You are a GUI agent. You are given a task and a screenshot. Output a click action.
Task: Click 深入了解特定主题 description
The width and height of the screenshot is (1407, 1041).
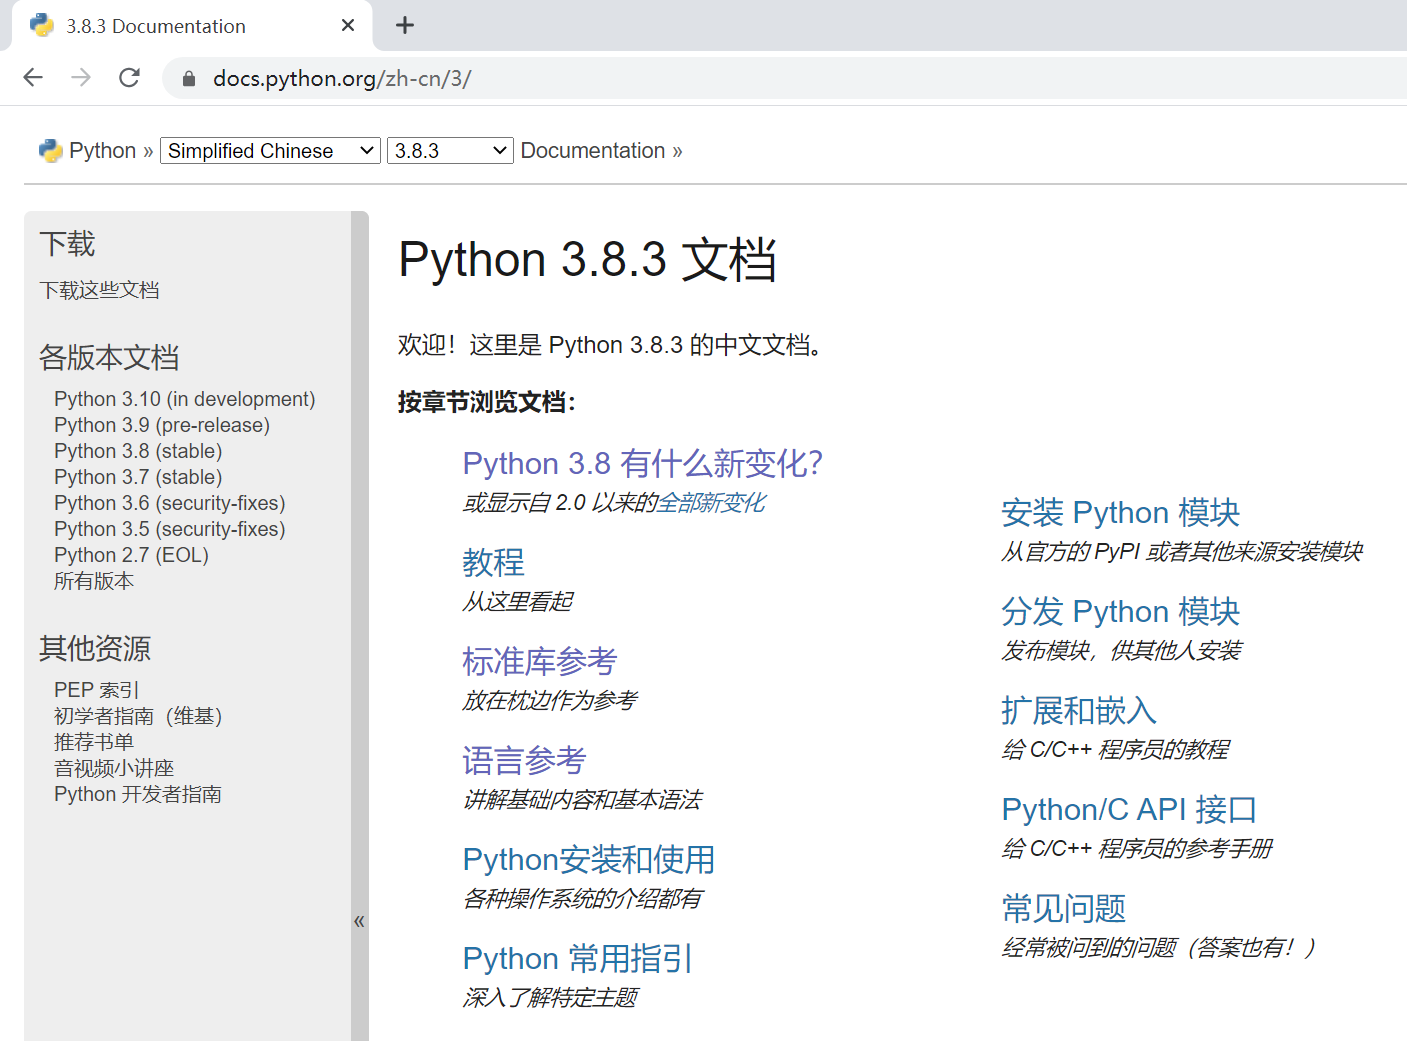pos(549,997)
